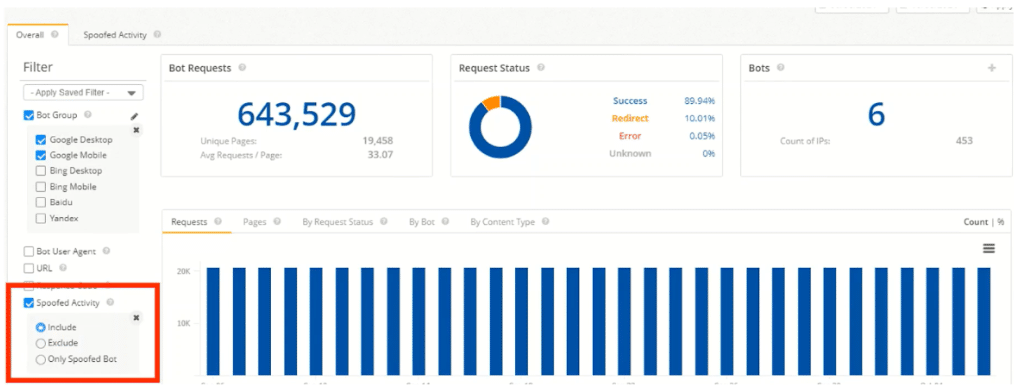The width and height of the screenshot is (1014, 387).
Task: Click the orange donut chart segment
Action: click(491, 102)
